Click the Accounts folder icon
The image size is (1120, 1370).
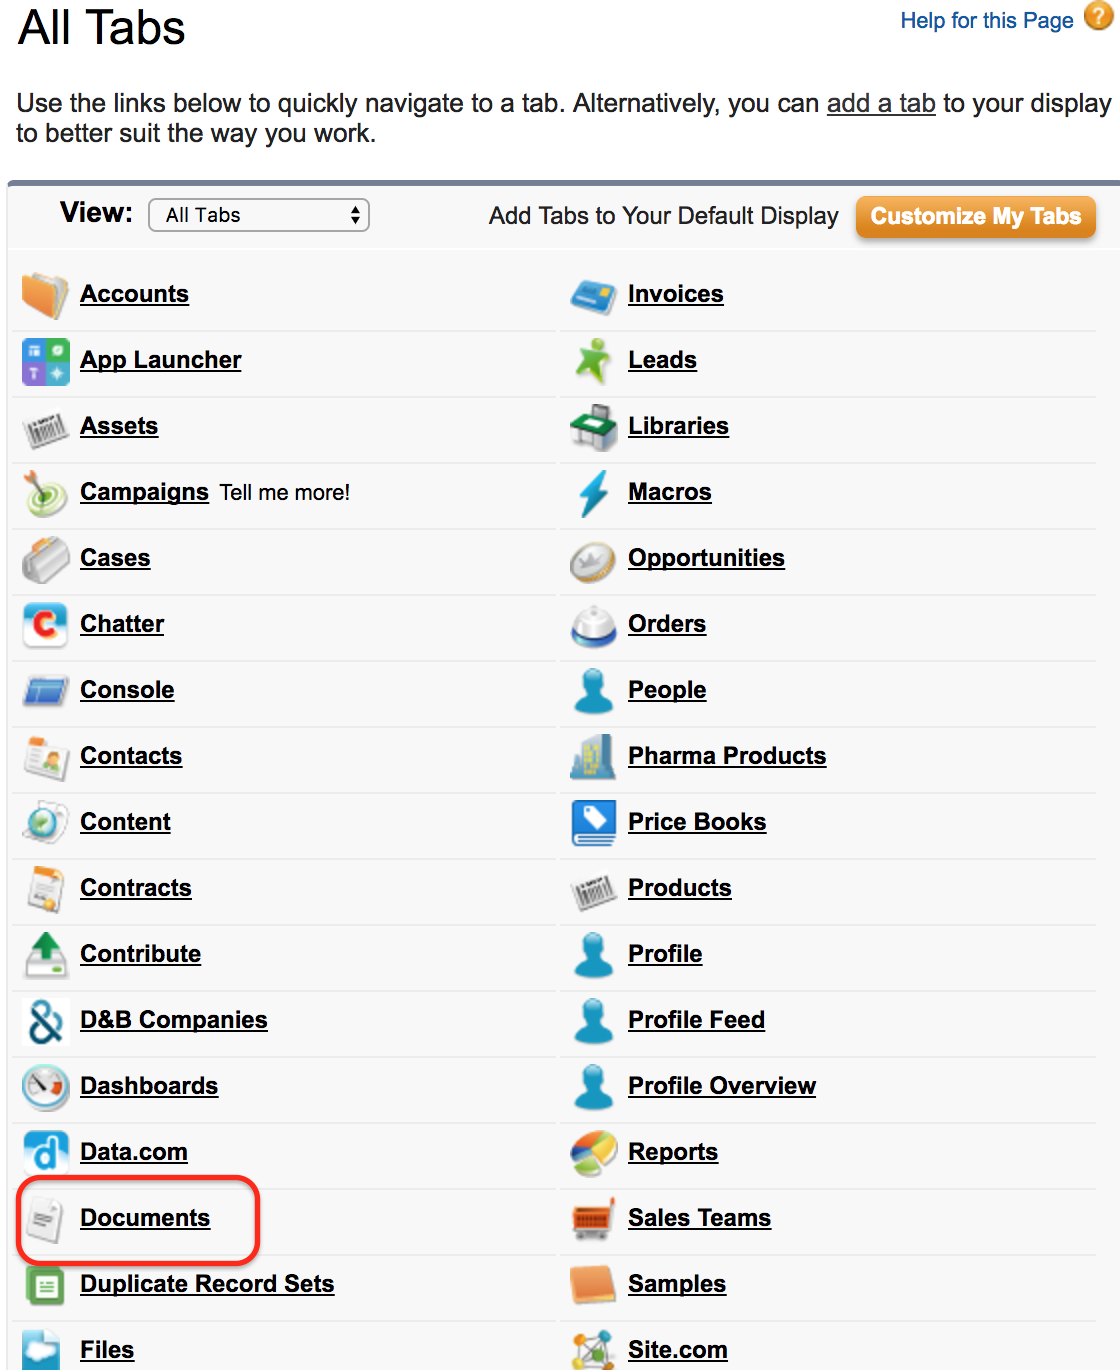[45, 295]
